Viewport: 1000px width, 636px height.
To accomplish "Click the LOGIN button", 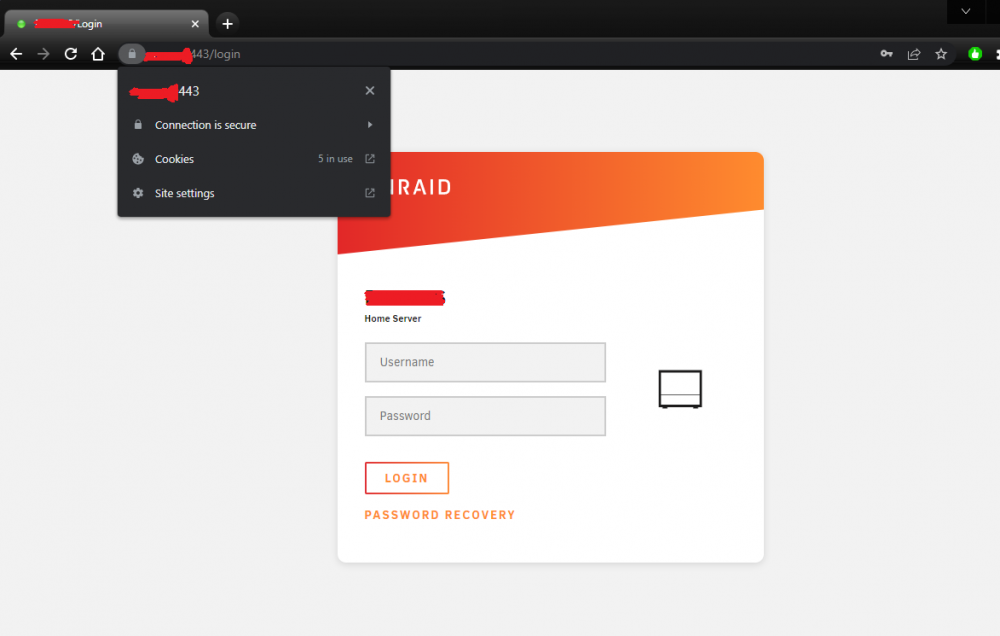I will point(407,478).
